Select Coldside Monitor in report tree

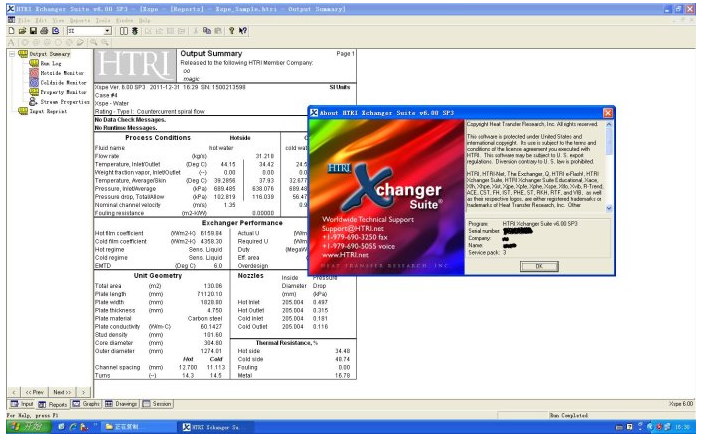[x=63, y=83]
